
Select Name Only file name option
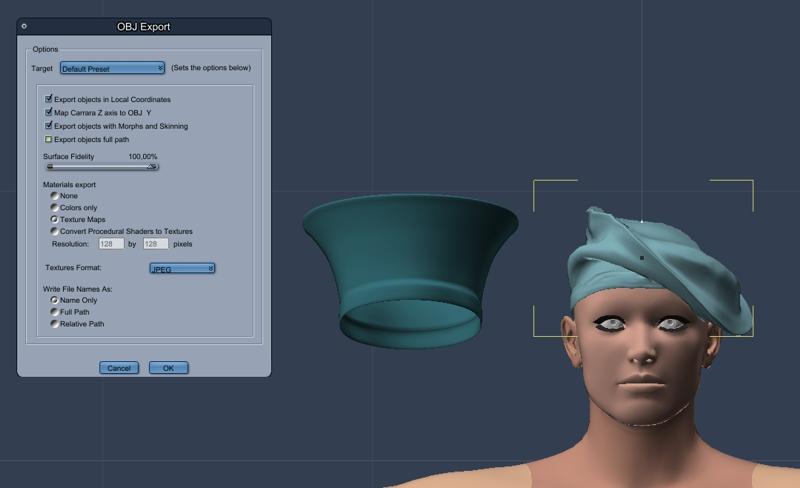pos(54,300)
